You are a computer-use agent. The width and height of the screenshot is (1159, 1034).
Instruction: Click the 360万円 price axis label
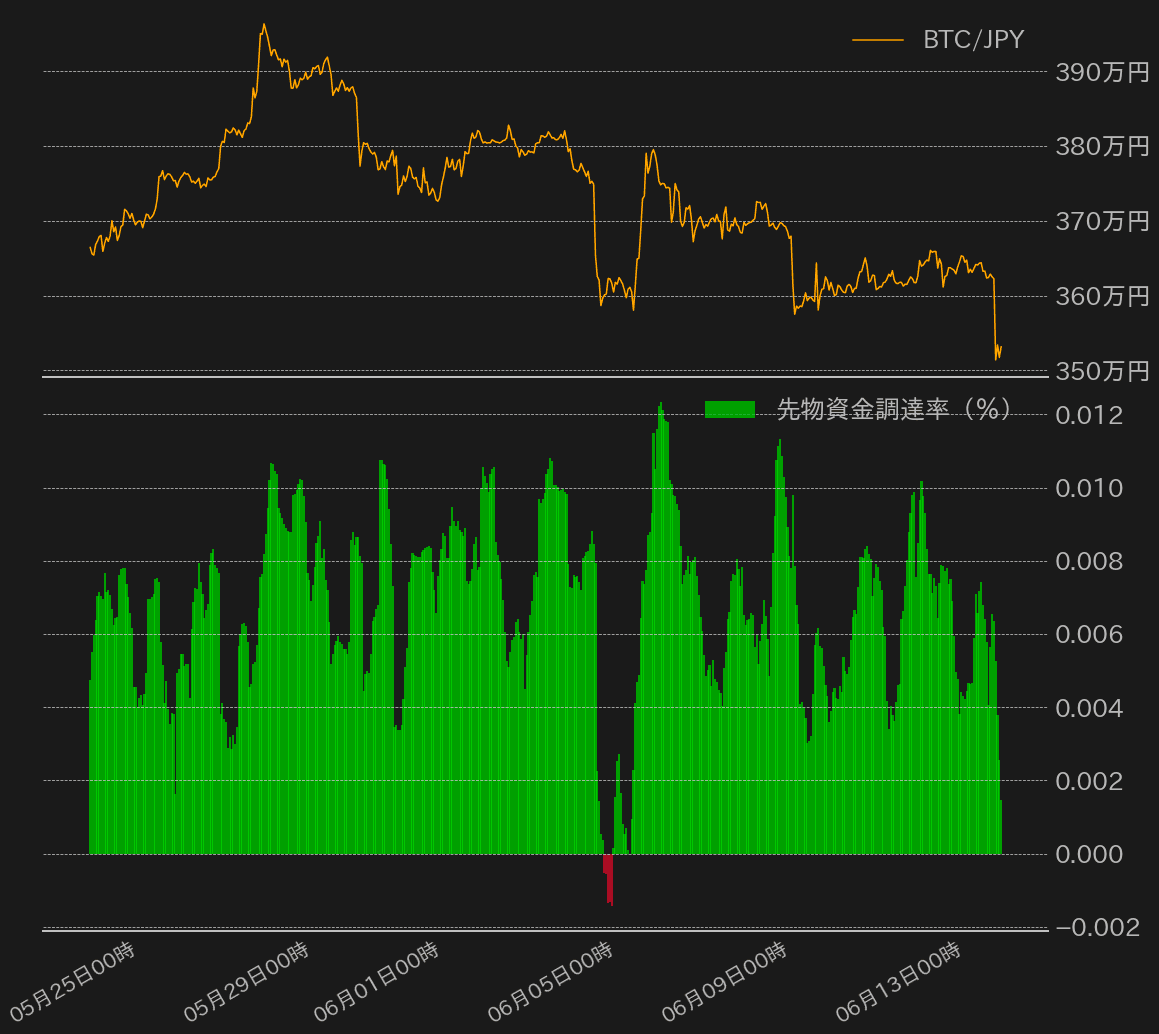click(x=1102, y=297)
